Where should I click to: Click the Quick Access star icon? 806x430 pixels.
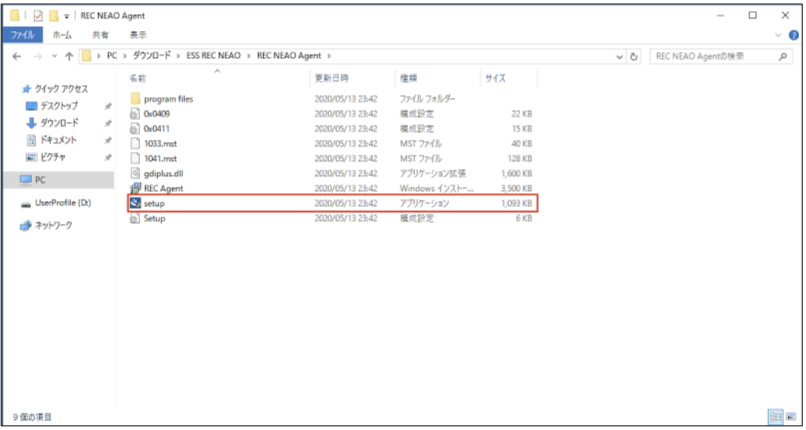[26, 89]
